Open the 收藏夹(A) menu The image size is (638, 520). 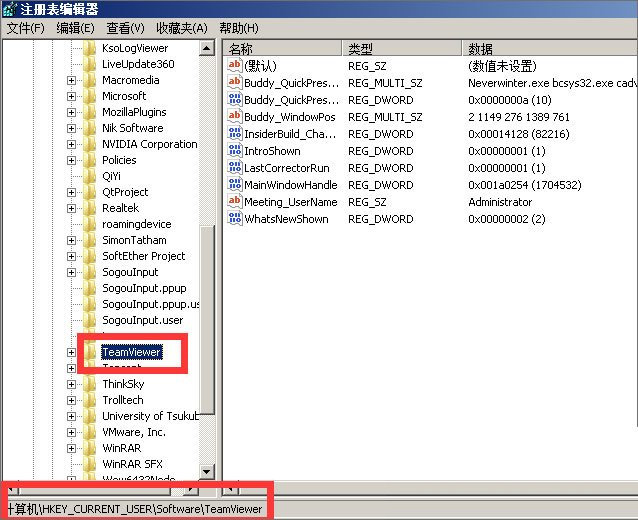click(181, 28)
